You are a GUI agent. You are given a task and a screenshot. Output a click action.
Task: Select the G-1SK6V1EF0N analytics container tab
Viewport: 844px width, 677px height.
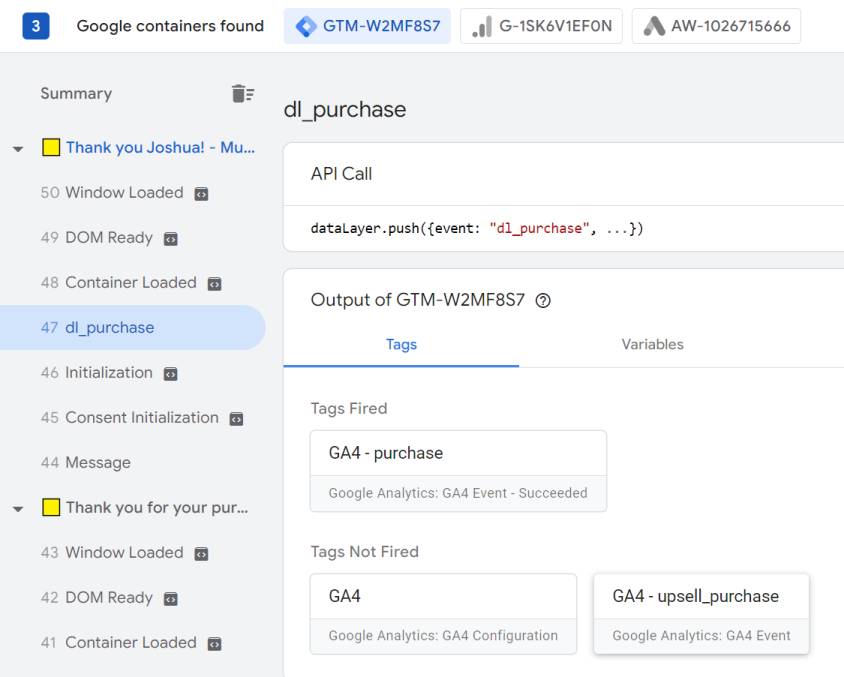click(x=541, y=26)
